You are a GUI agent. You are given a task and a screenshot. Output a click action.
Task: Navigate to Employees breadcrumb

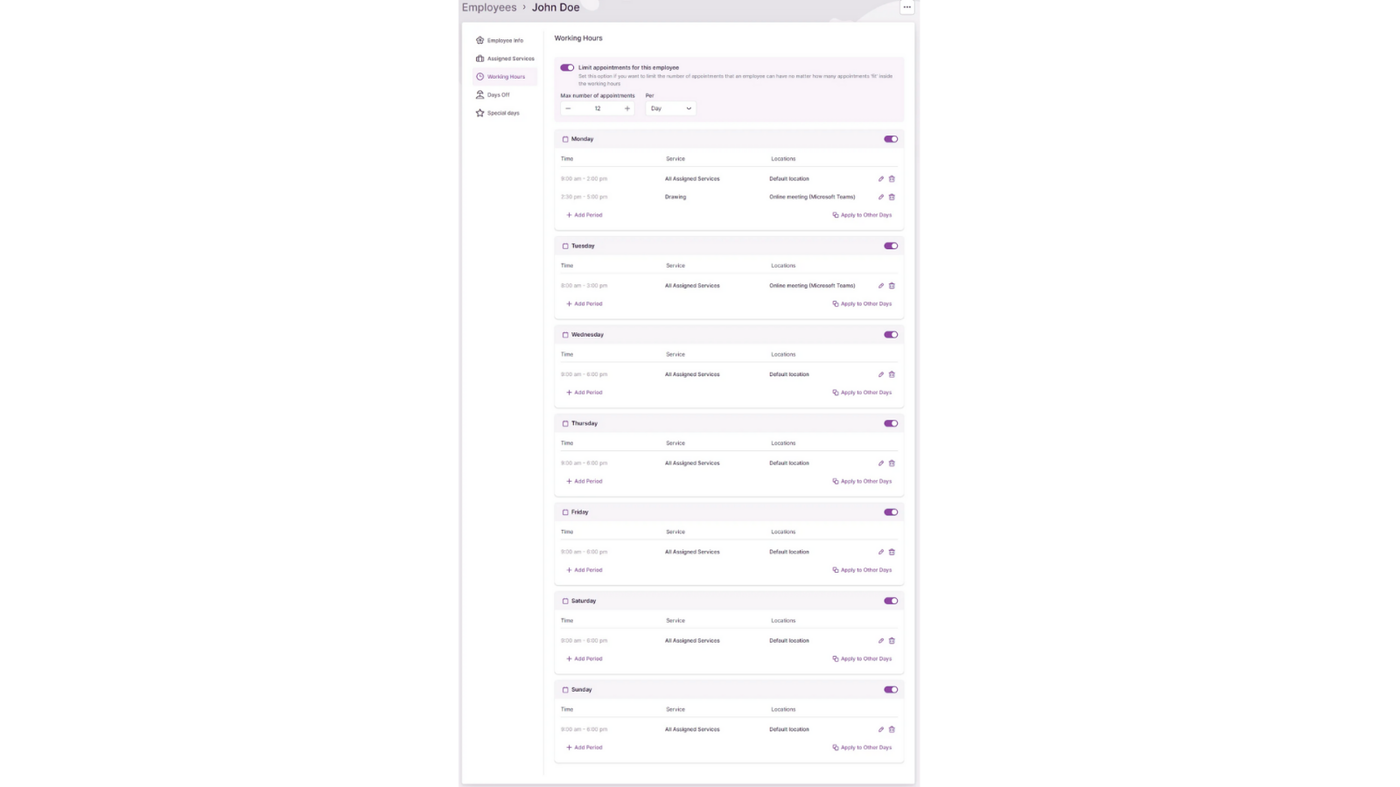[x=489, y=8]
